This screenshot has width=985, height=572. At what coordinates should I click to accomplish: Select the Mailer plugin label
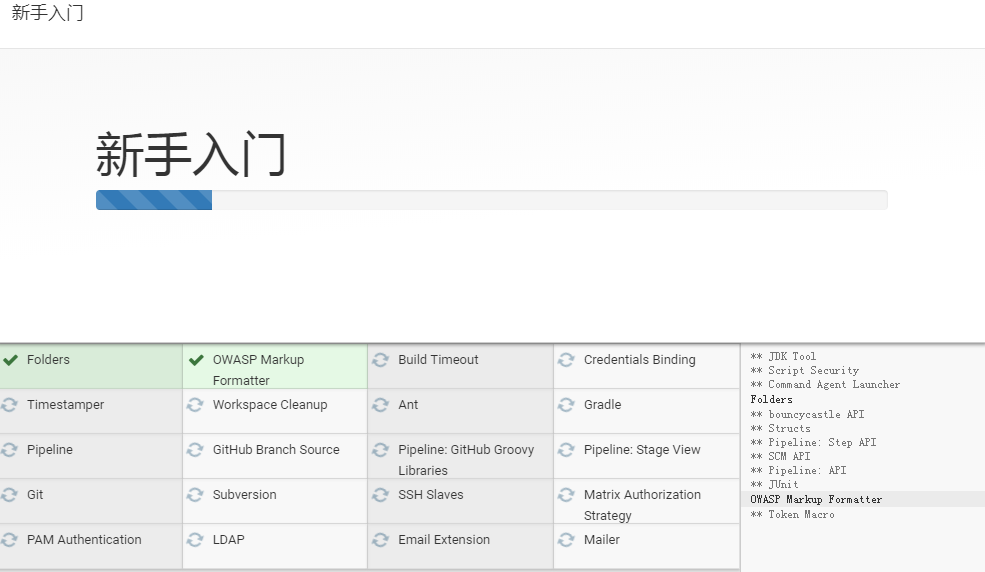[601, 540]
